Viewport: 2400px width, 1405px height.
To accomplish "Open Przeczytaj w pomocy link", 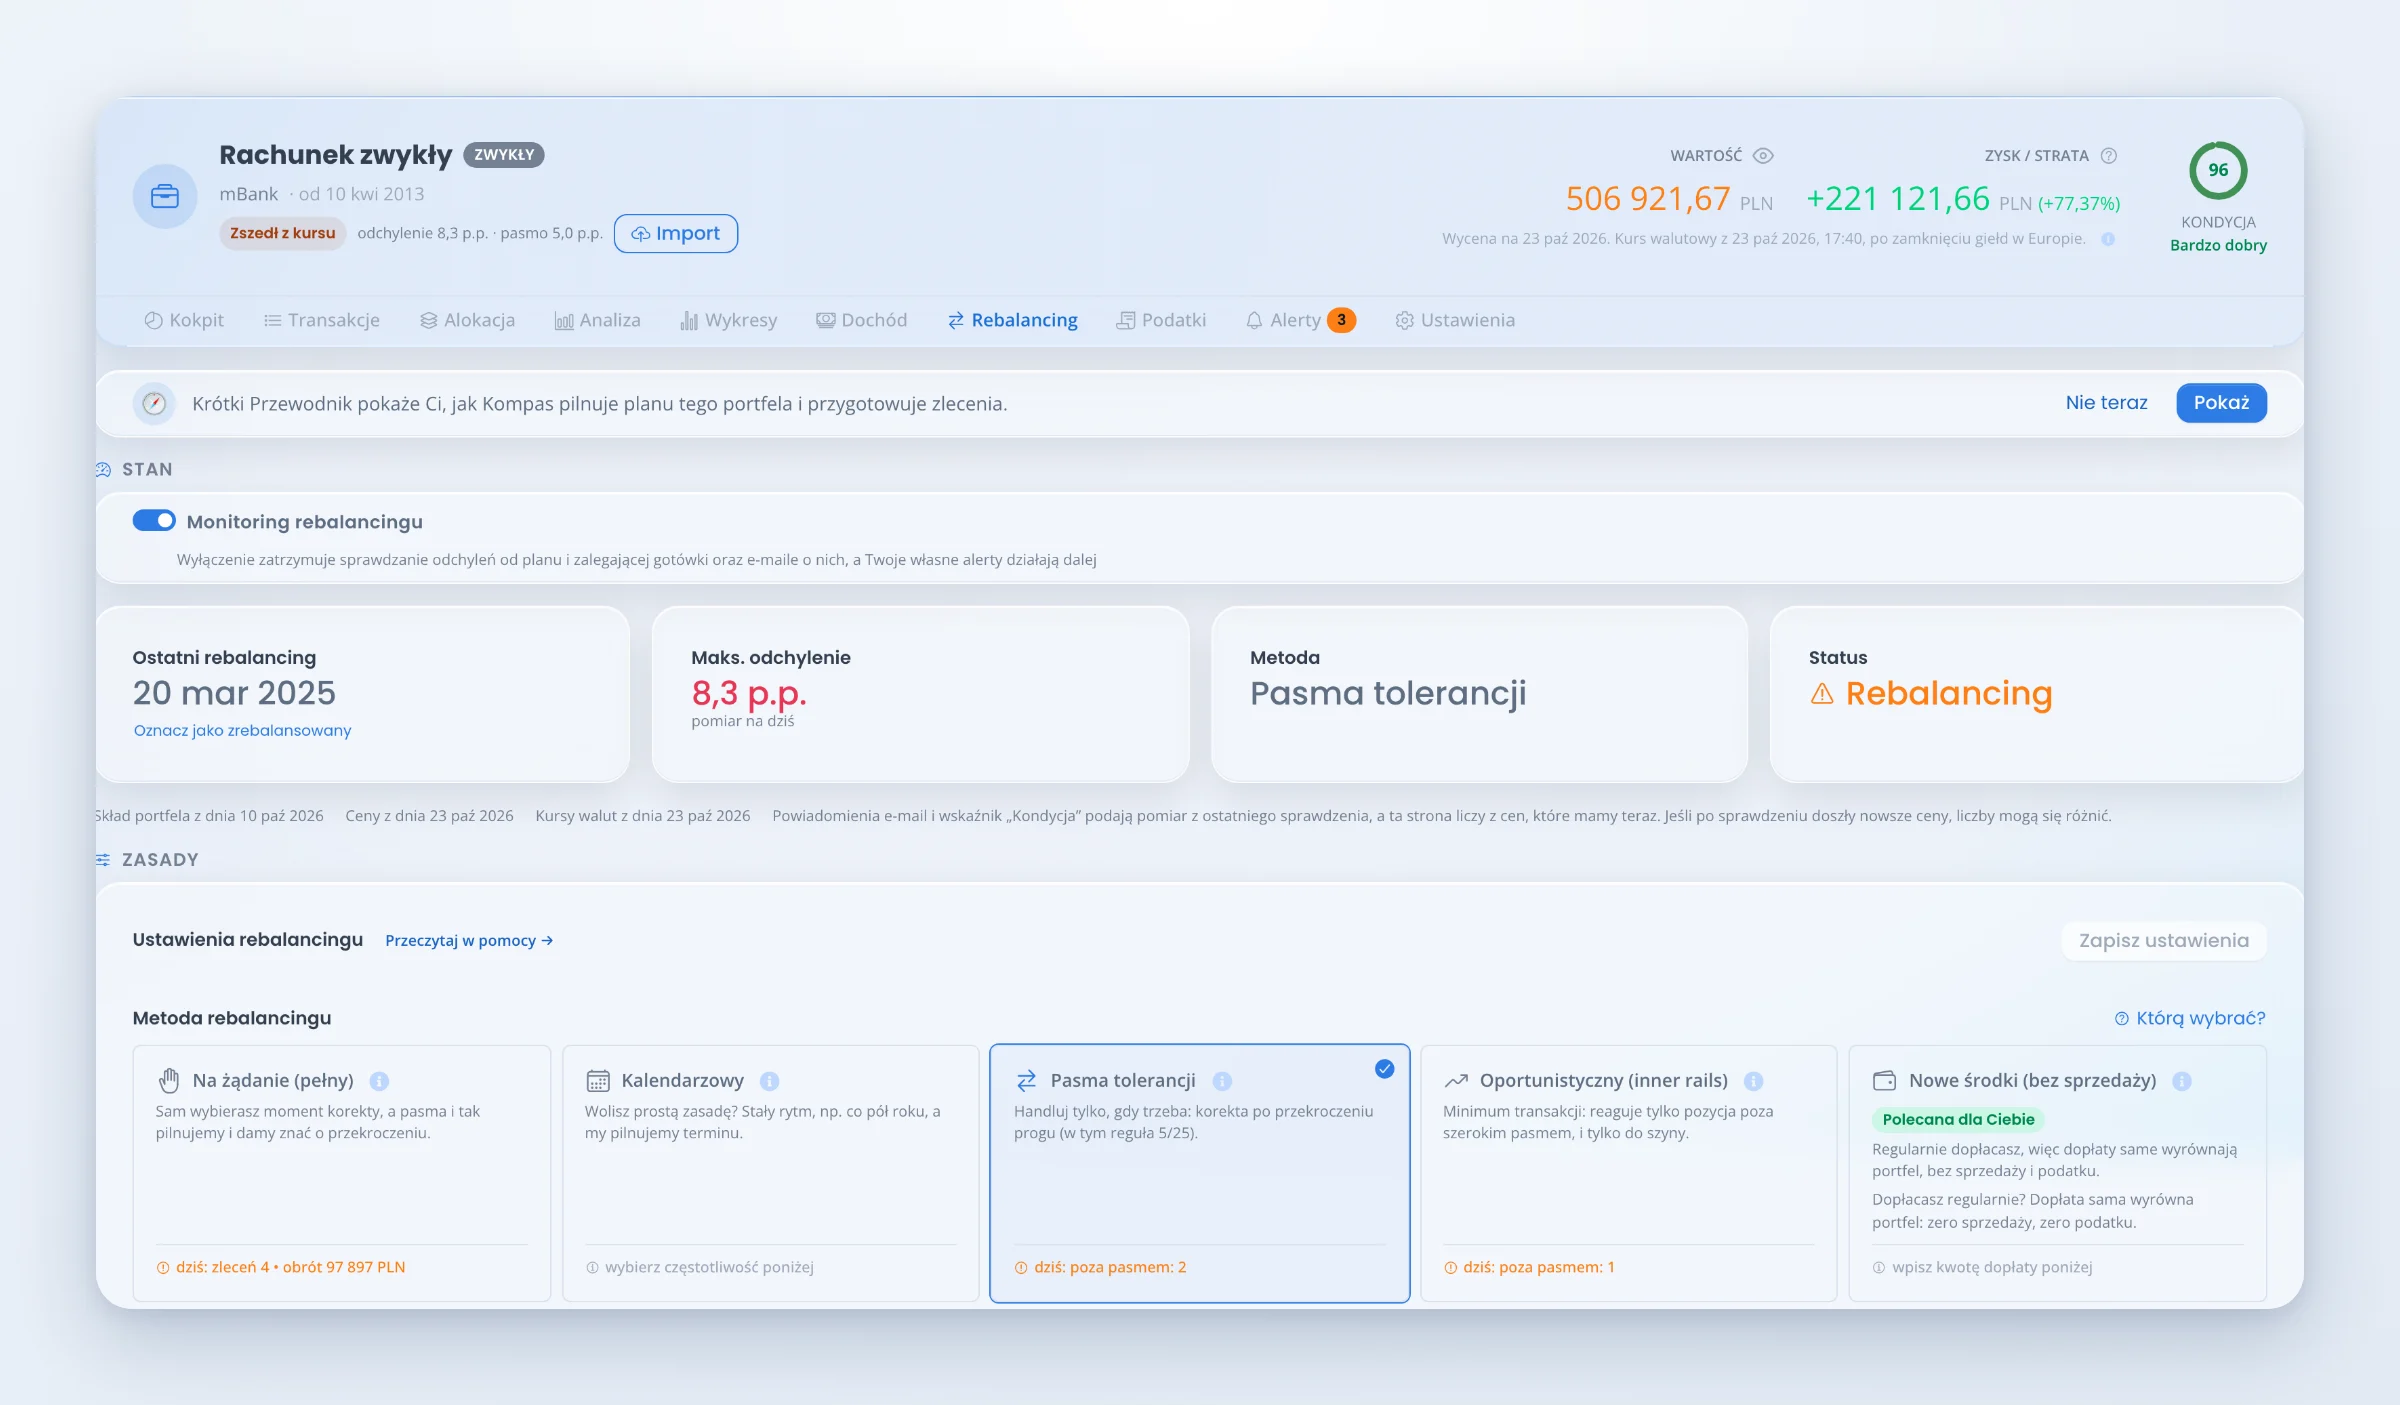I will [469, 941].
